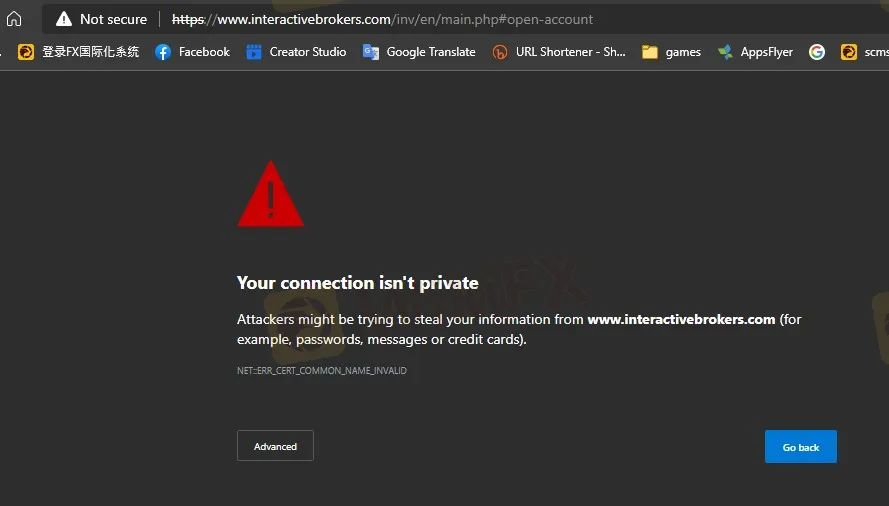Image resolution: width=889 pixels, height=506 pixels.
Task: Open the Google Translate bookmark icon
Action: [x=371, y=52]
